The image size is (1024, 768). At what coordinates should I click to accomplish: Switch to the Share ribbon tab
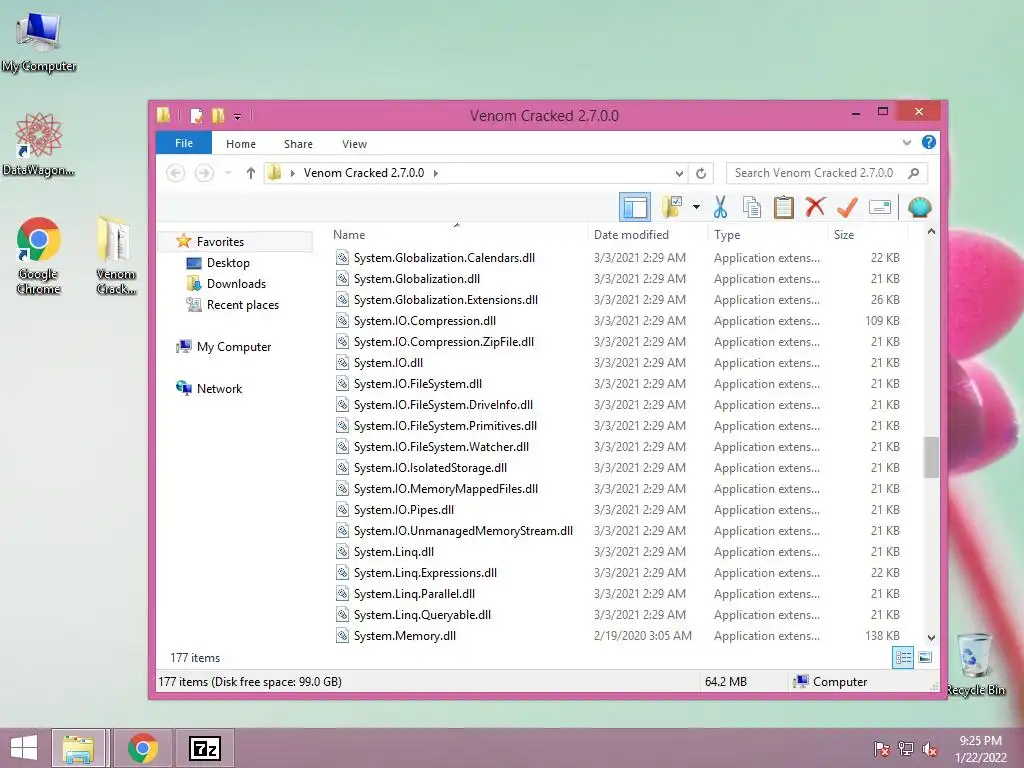[x=298, y=144]
